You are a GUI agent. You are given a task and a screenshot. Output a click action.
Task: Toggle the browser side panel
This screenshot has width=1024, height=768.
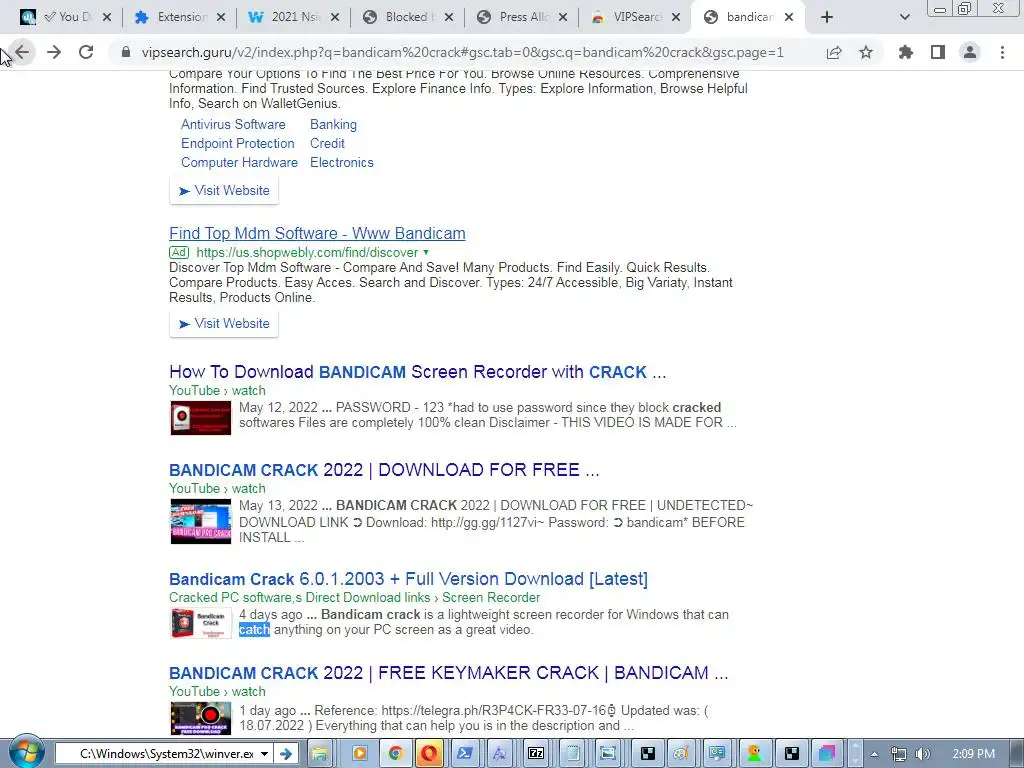938,52
